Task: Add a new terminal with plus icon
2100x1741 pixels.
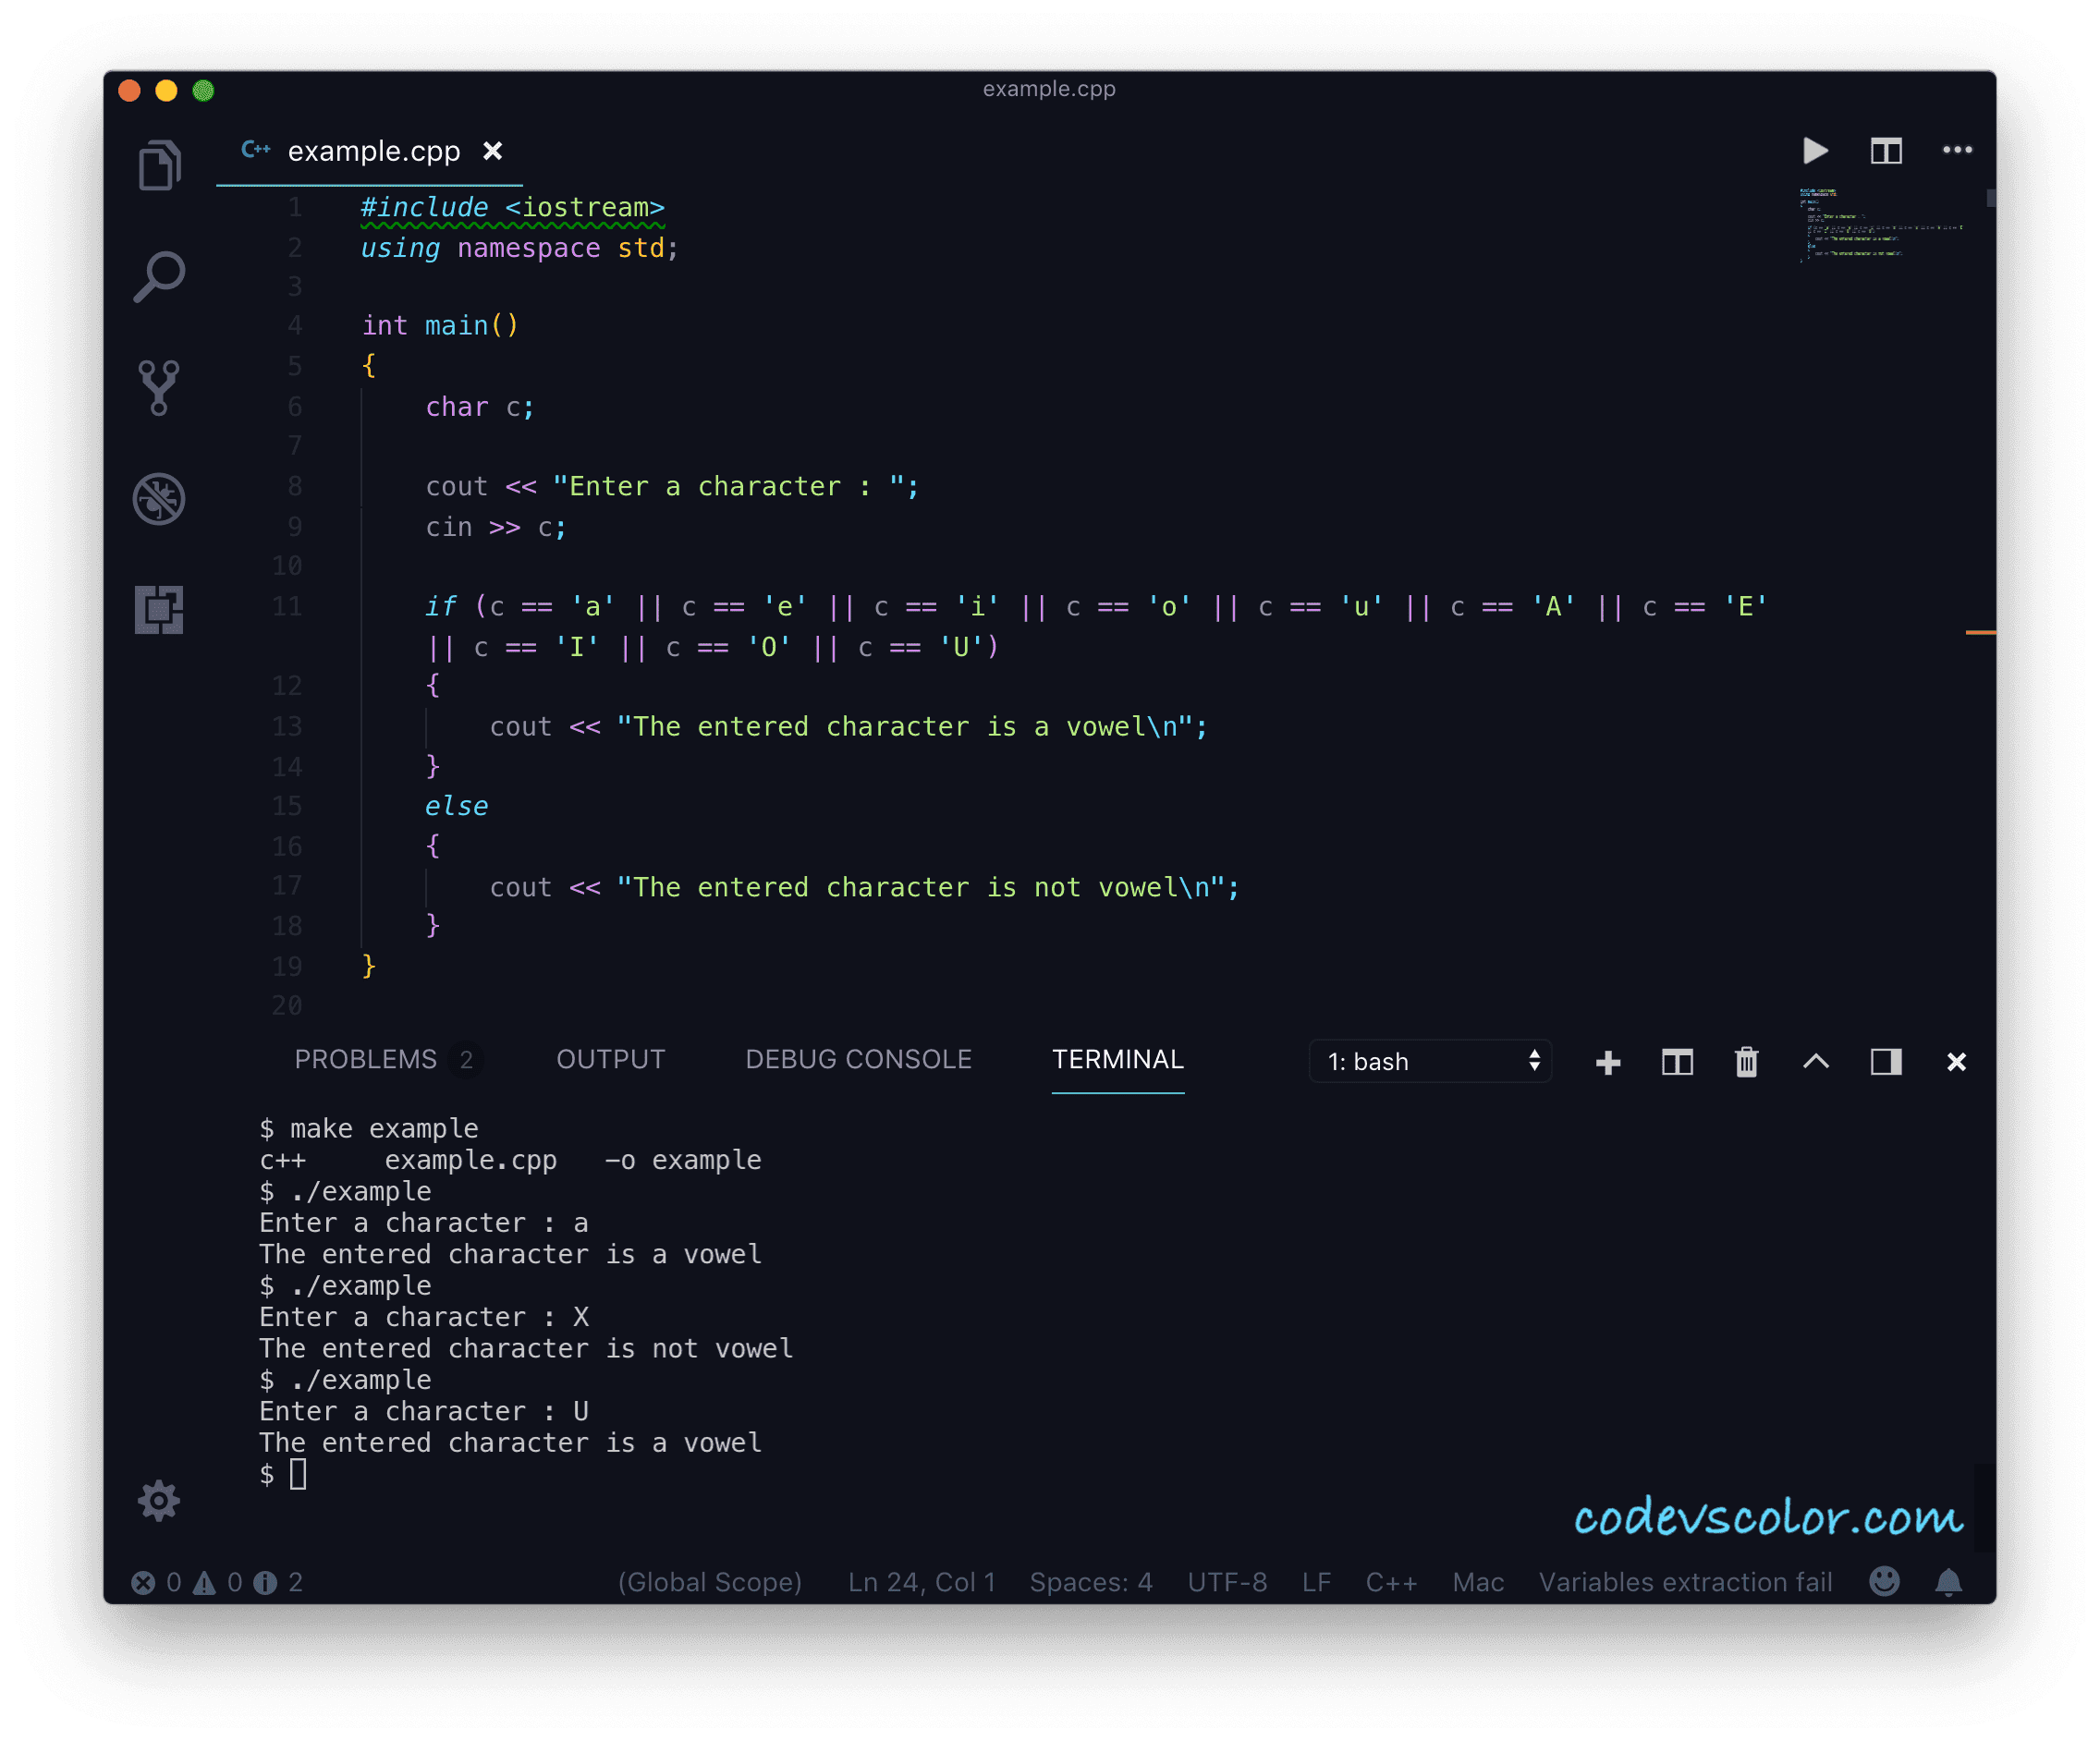Action: point(1608,1062)
